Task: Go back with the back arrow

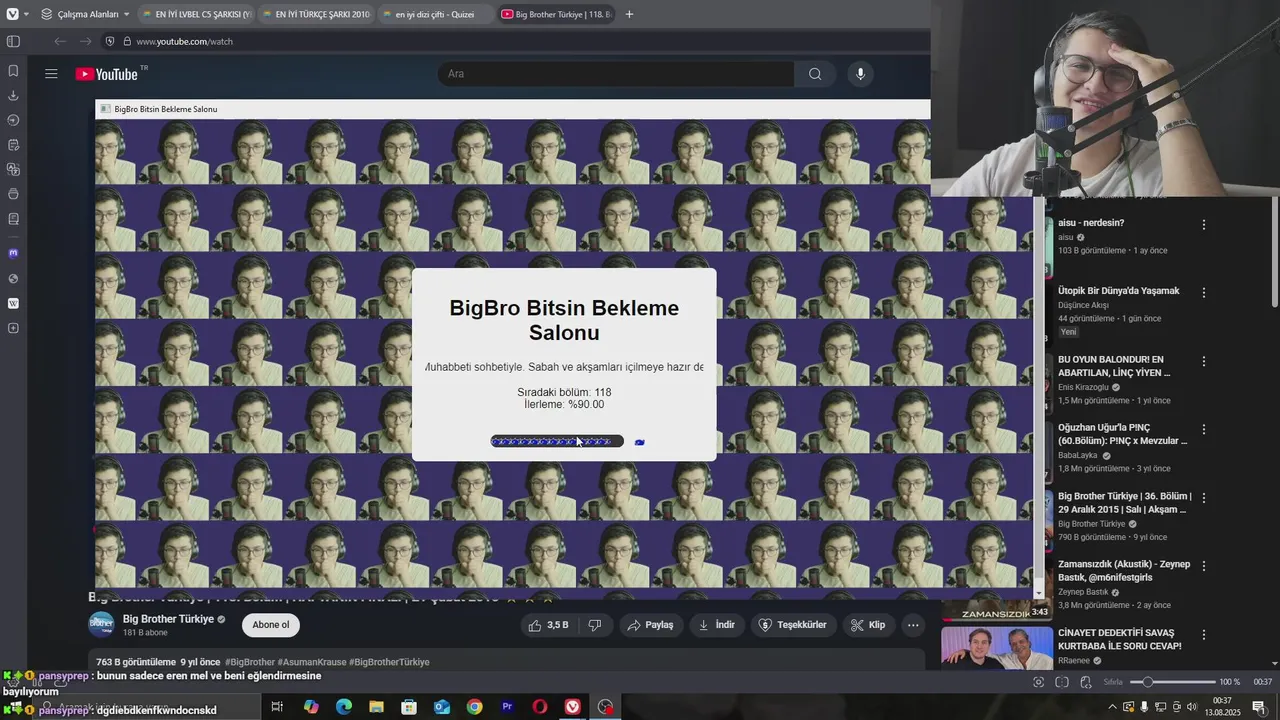Action: tap(60, 41)
